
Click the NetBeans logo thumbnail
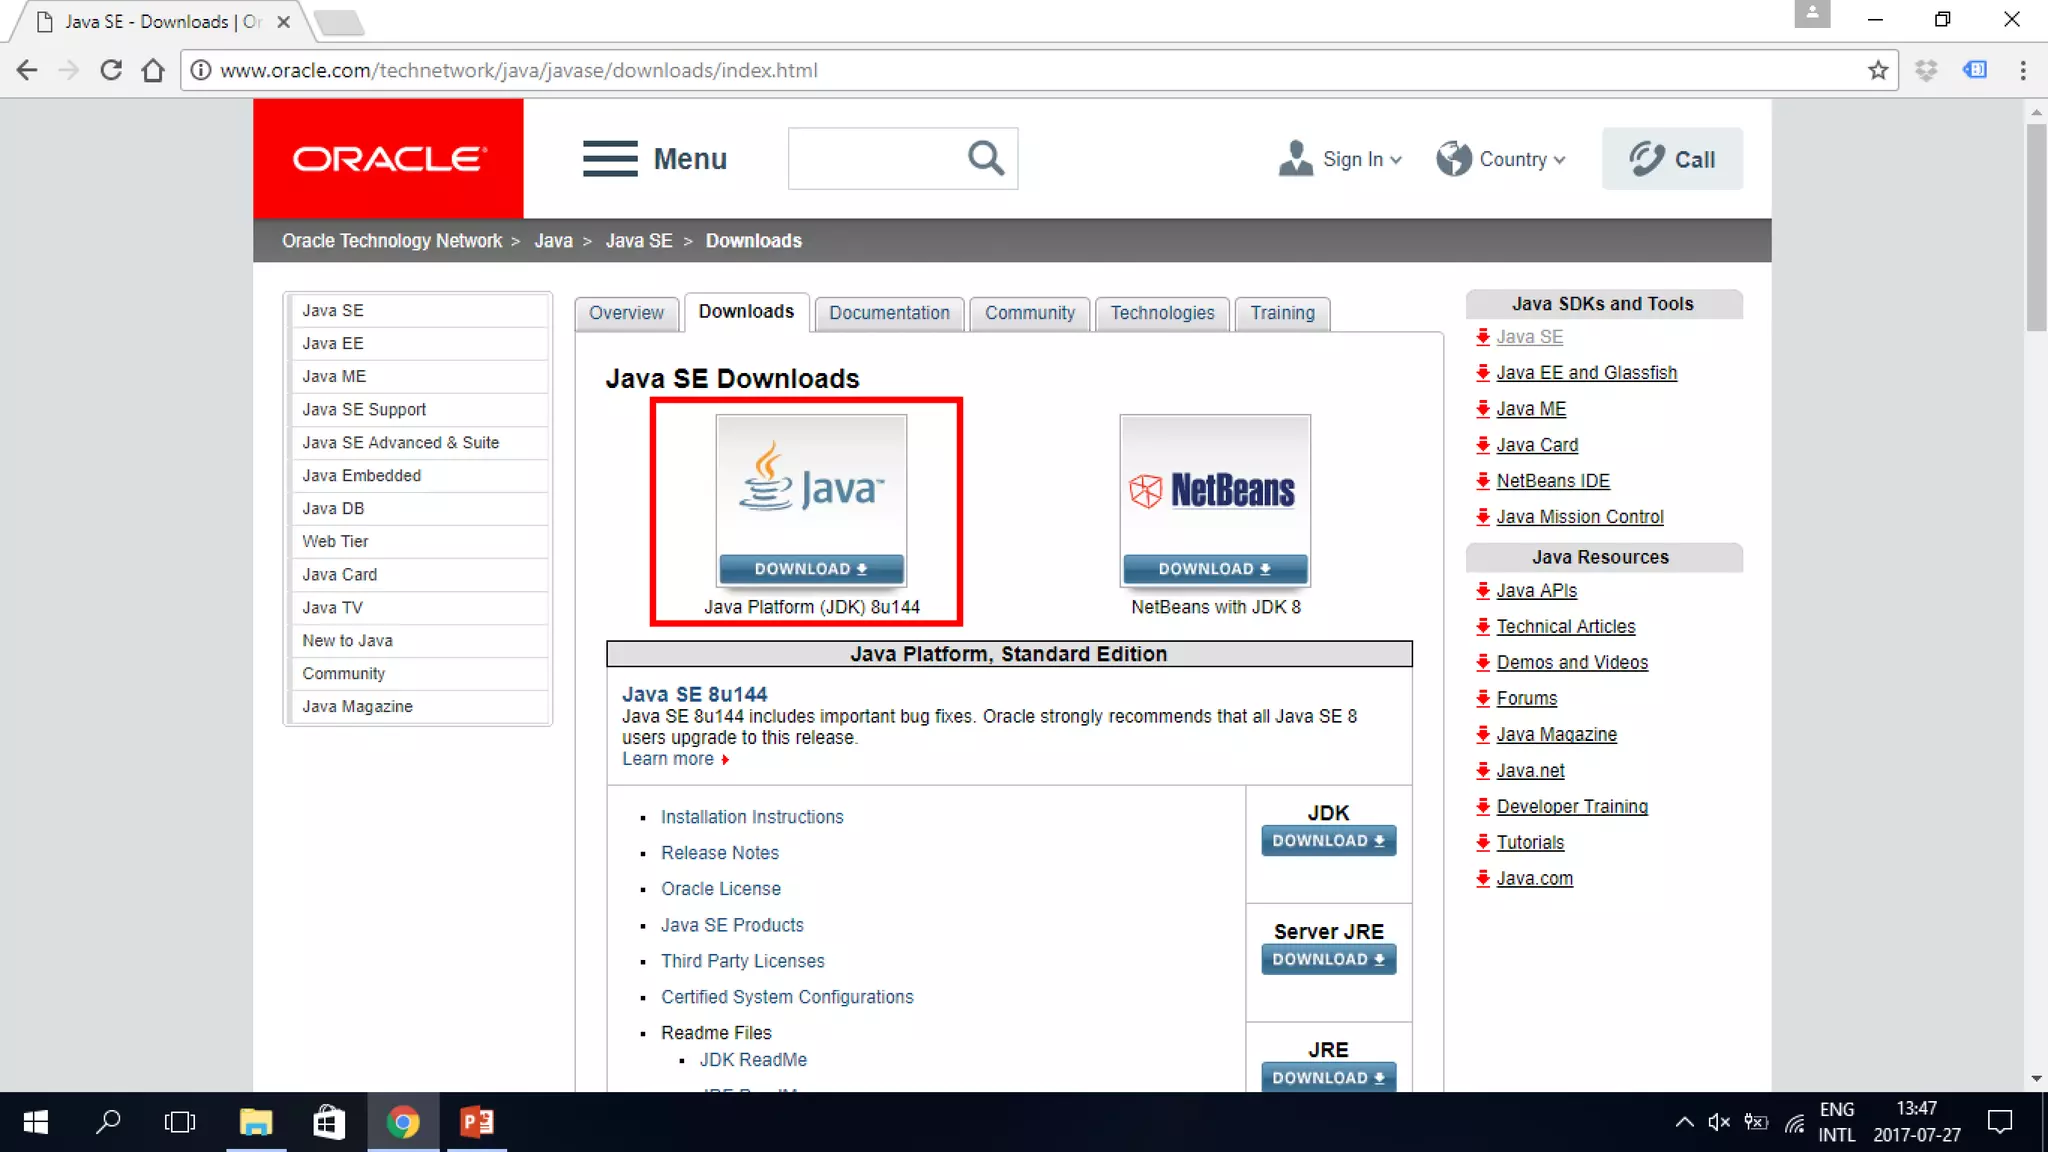pyautogui.click(x=1215, y=487)
